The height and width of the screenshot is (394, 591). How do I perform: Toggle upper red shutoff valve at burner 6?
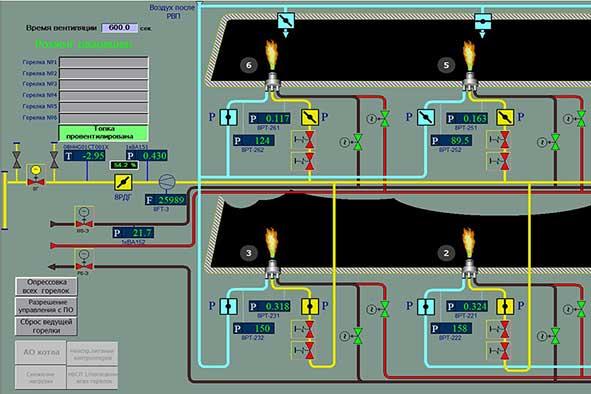pos(309,140)
